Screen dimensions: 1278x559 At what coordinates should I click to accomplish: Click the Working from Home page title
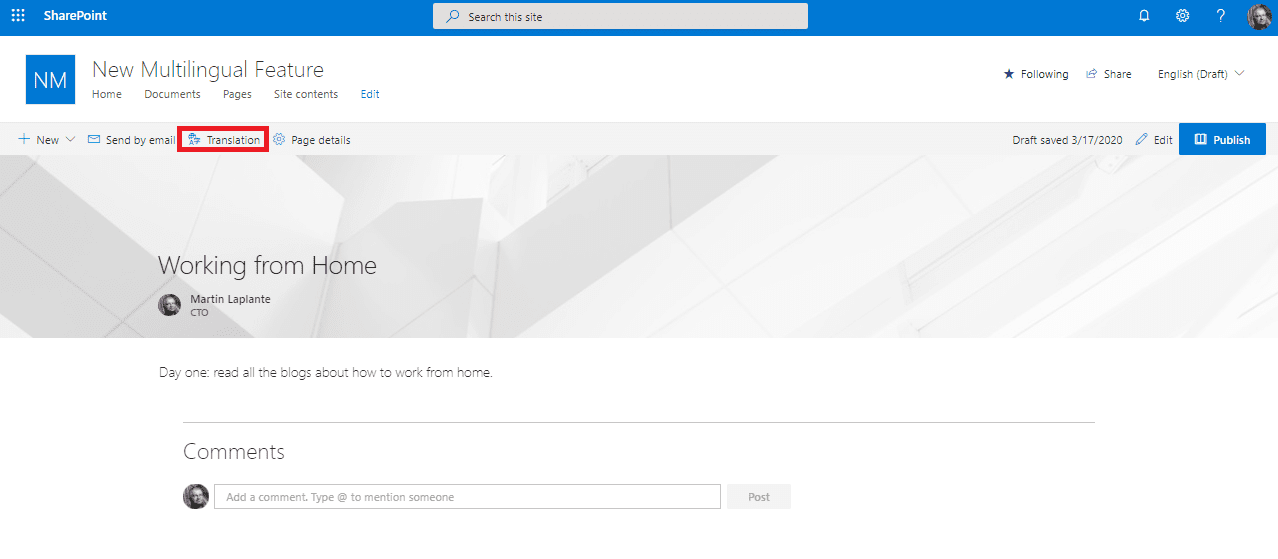coord(267,265)
